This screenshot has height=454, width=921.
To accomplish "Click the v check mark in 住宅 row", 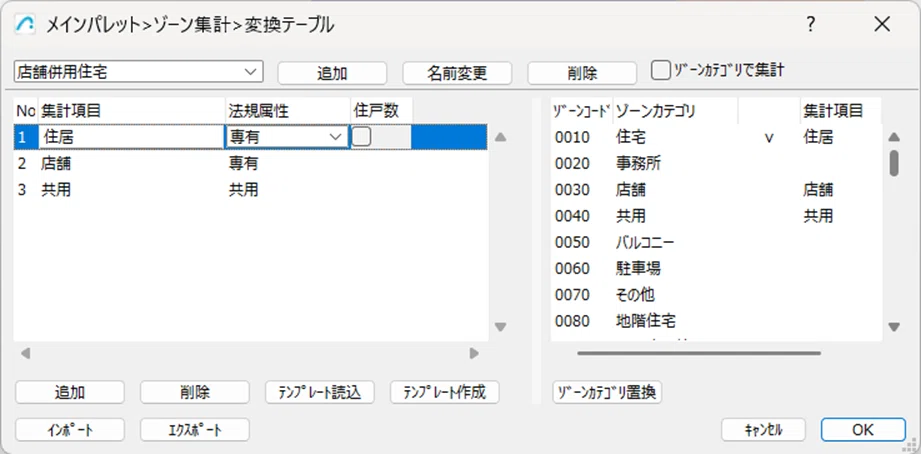I will (x=768, y=139).
